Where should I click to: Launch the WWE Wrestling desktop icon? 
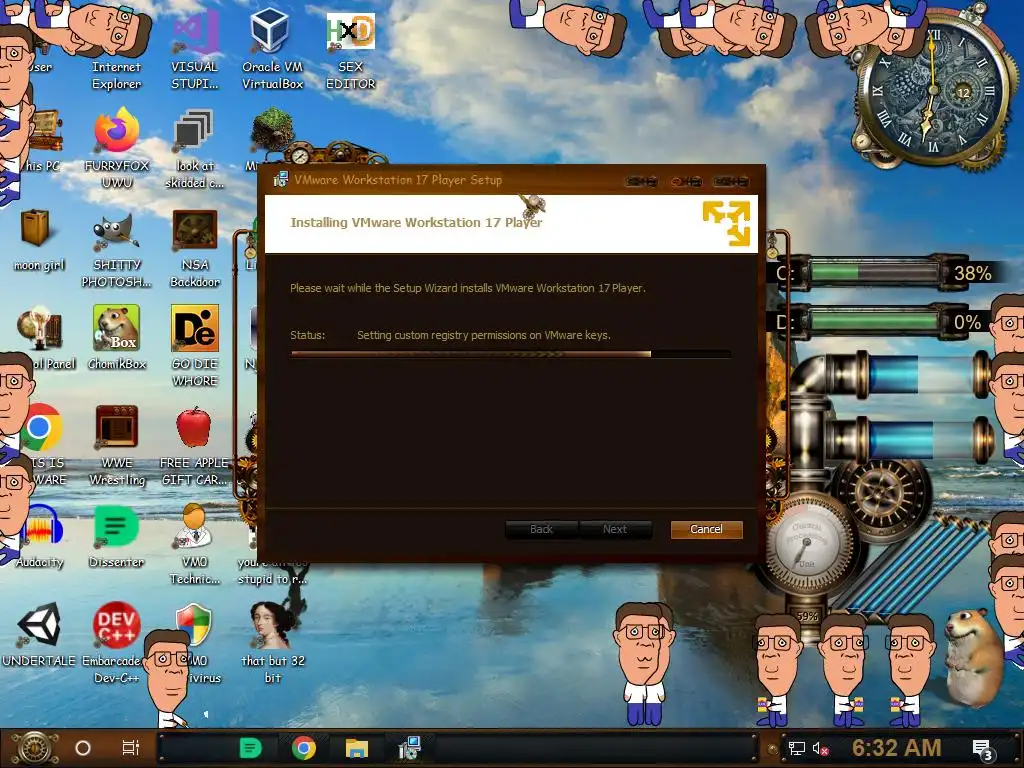coord(116,445)
